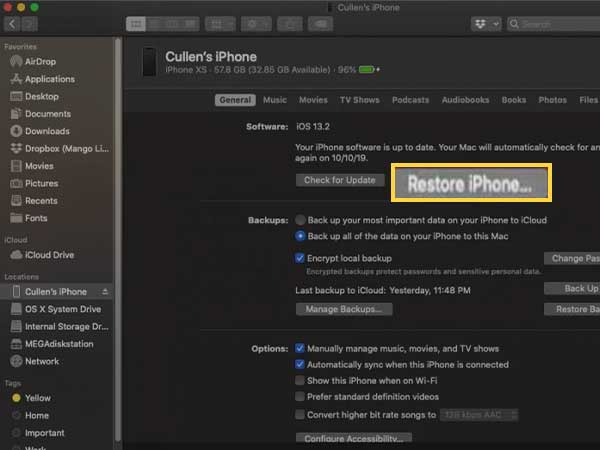Screen dimensions: 600x450
Task: Select back up all data to this Mac
Action: click(300, 236)
